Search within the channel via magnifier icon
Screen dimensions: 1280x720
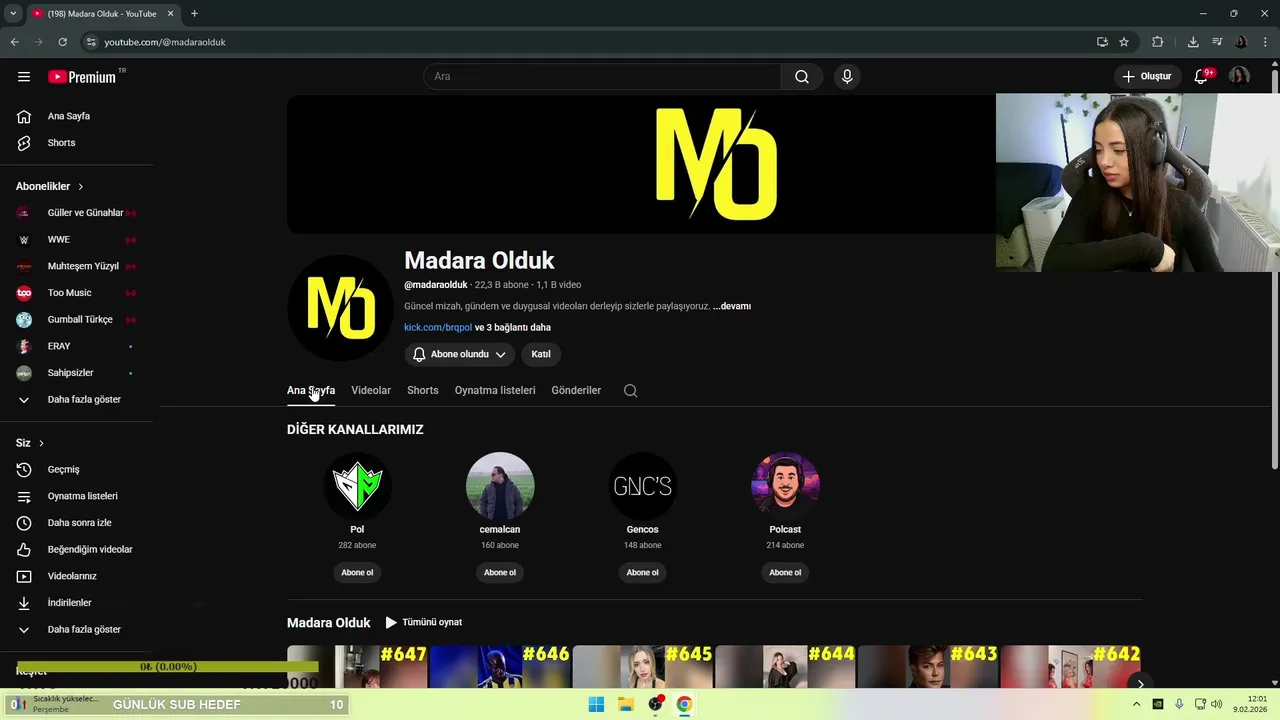coord(630,391)
